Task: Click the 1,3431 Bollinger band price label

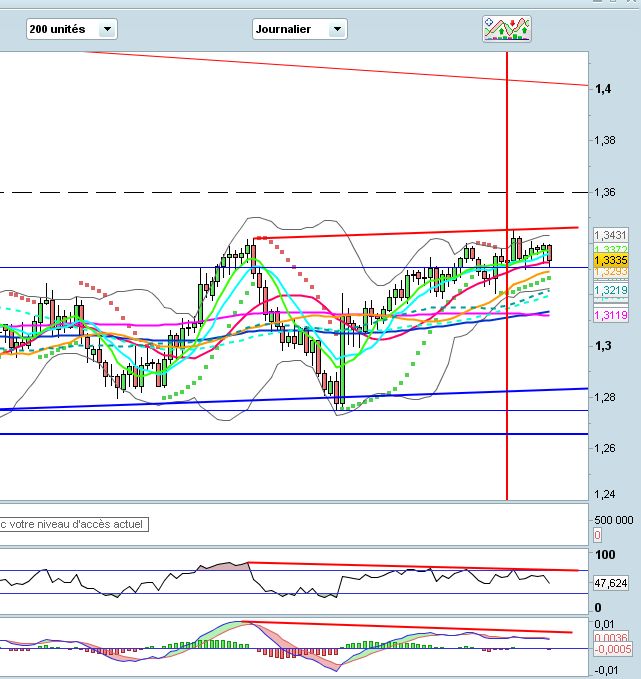Action: [x=611, y=235]
